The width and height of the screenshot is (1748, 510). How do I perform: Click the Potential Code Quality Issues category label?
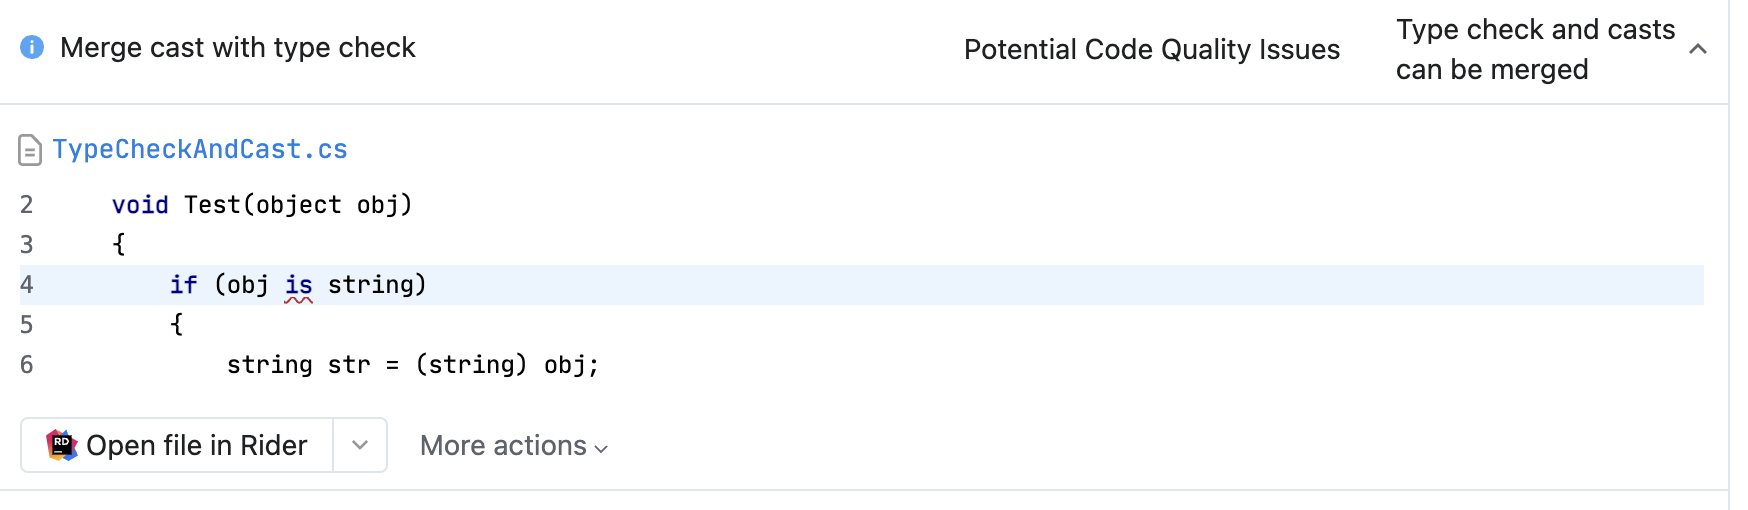pos(1152,49)
